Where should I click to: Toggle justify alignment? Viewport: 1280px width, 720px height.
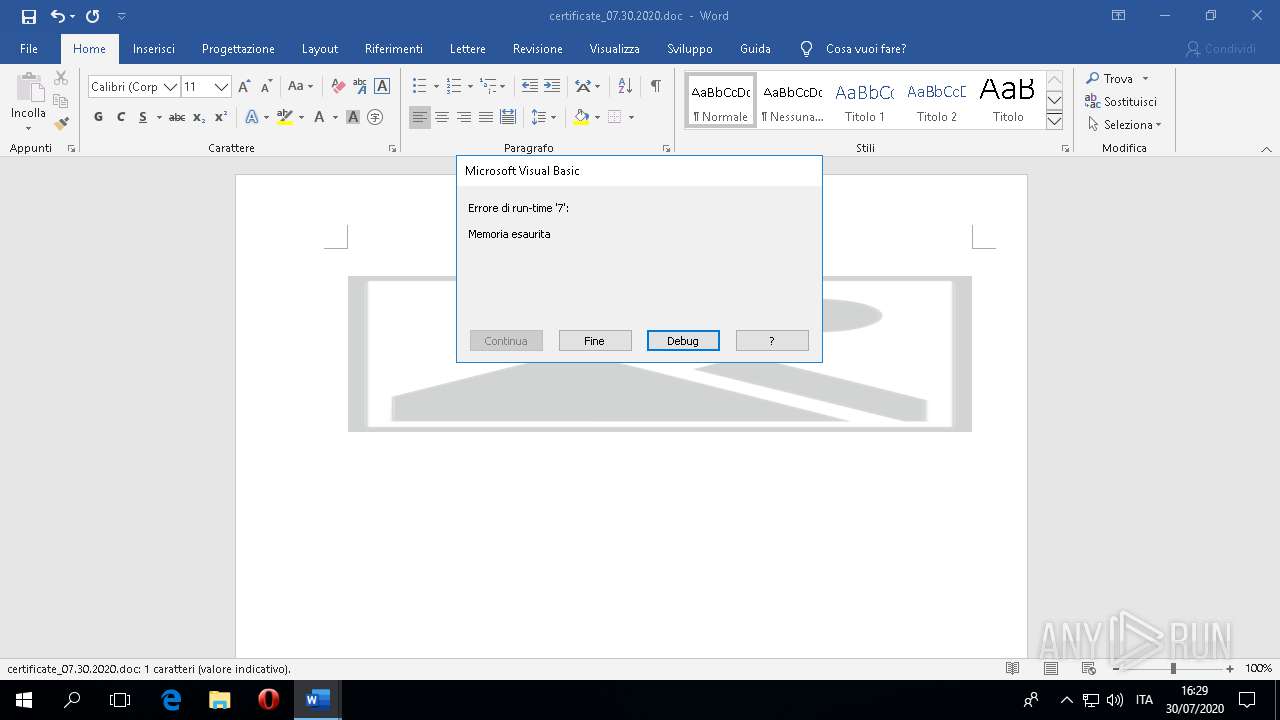coord(486,117)
